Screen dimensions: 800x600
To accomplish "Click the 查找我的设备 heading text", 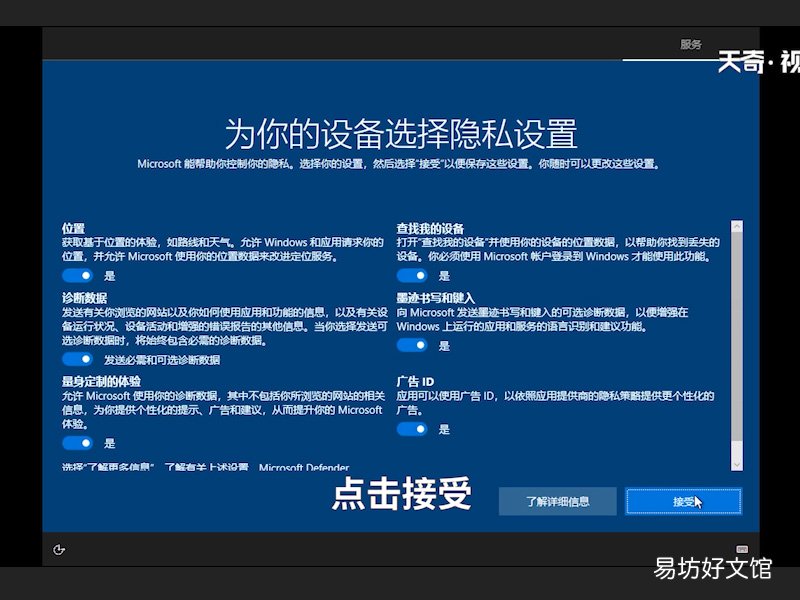I will [430, 229].
